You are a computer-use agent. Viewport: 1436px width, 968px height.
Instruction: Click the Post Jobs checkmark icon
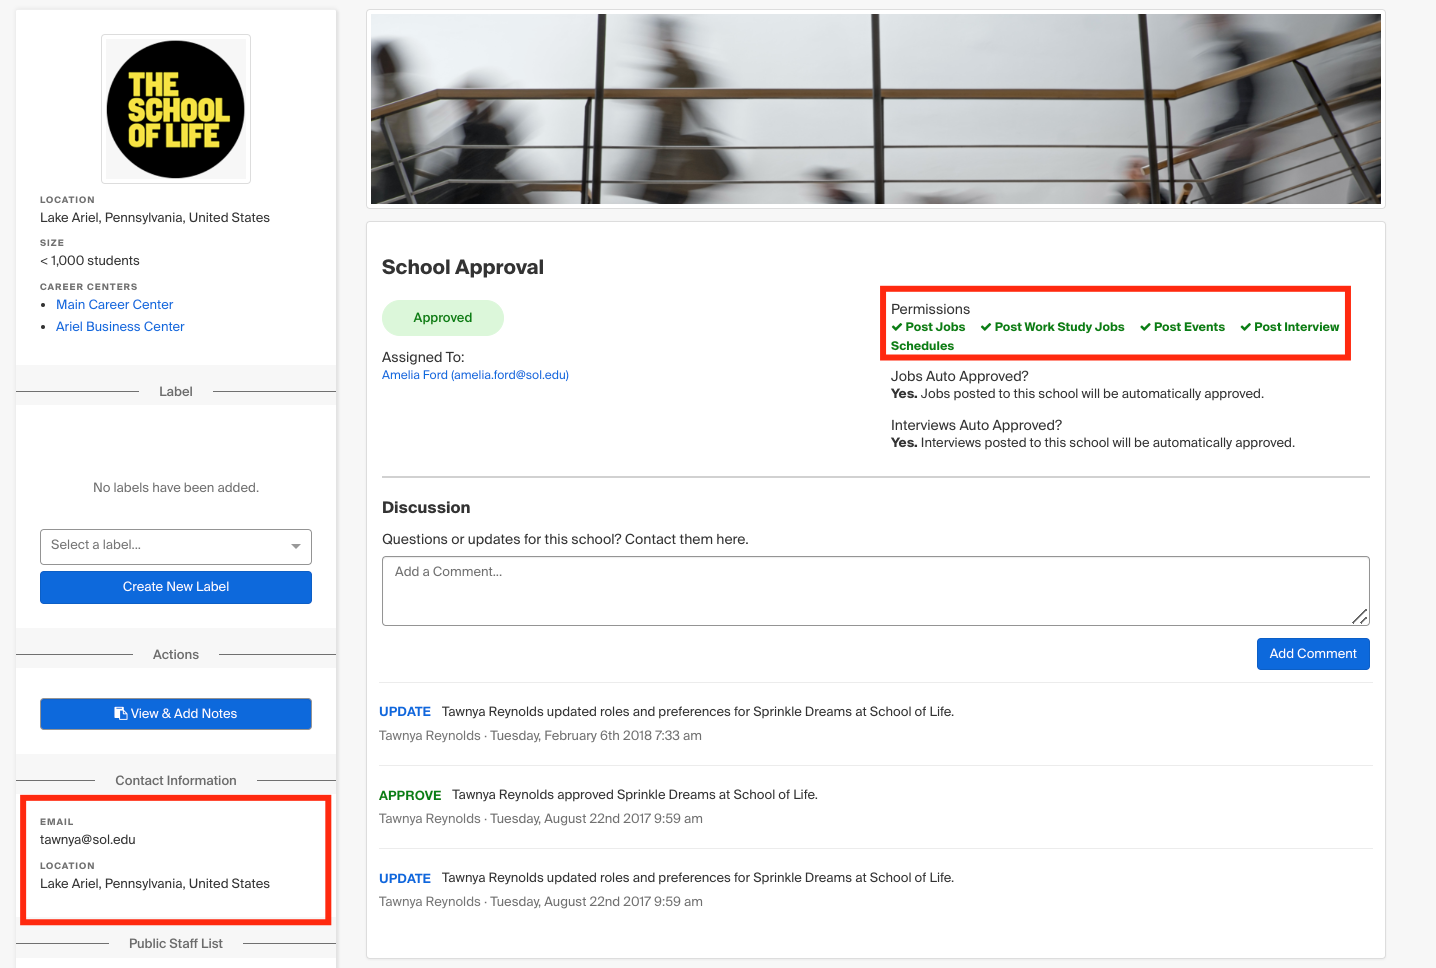[x=897, y=327]
